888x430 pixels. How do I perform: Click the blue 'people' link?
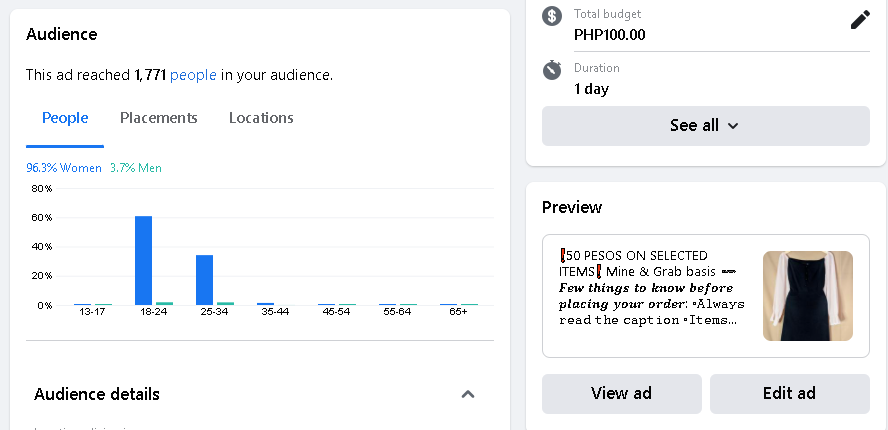[x=193, y=75]
